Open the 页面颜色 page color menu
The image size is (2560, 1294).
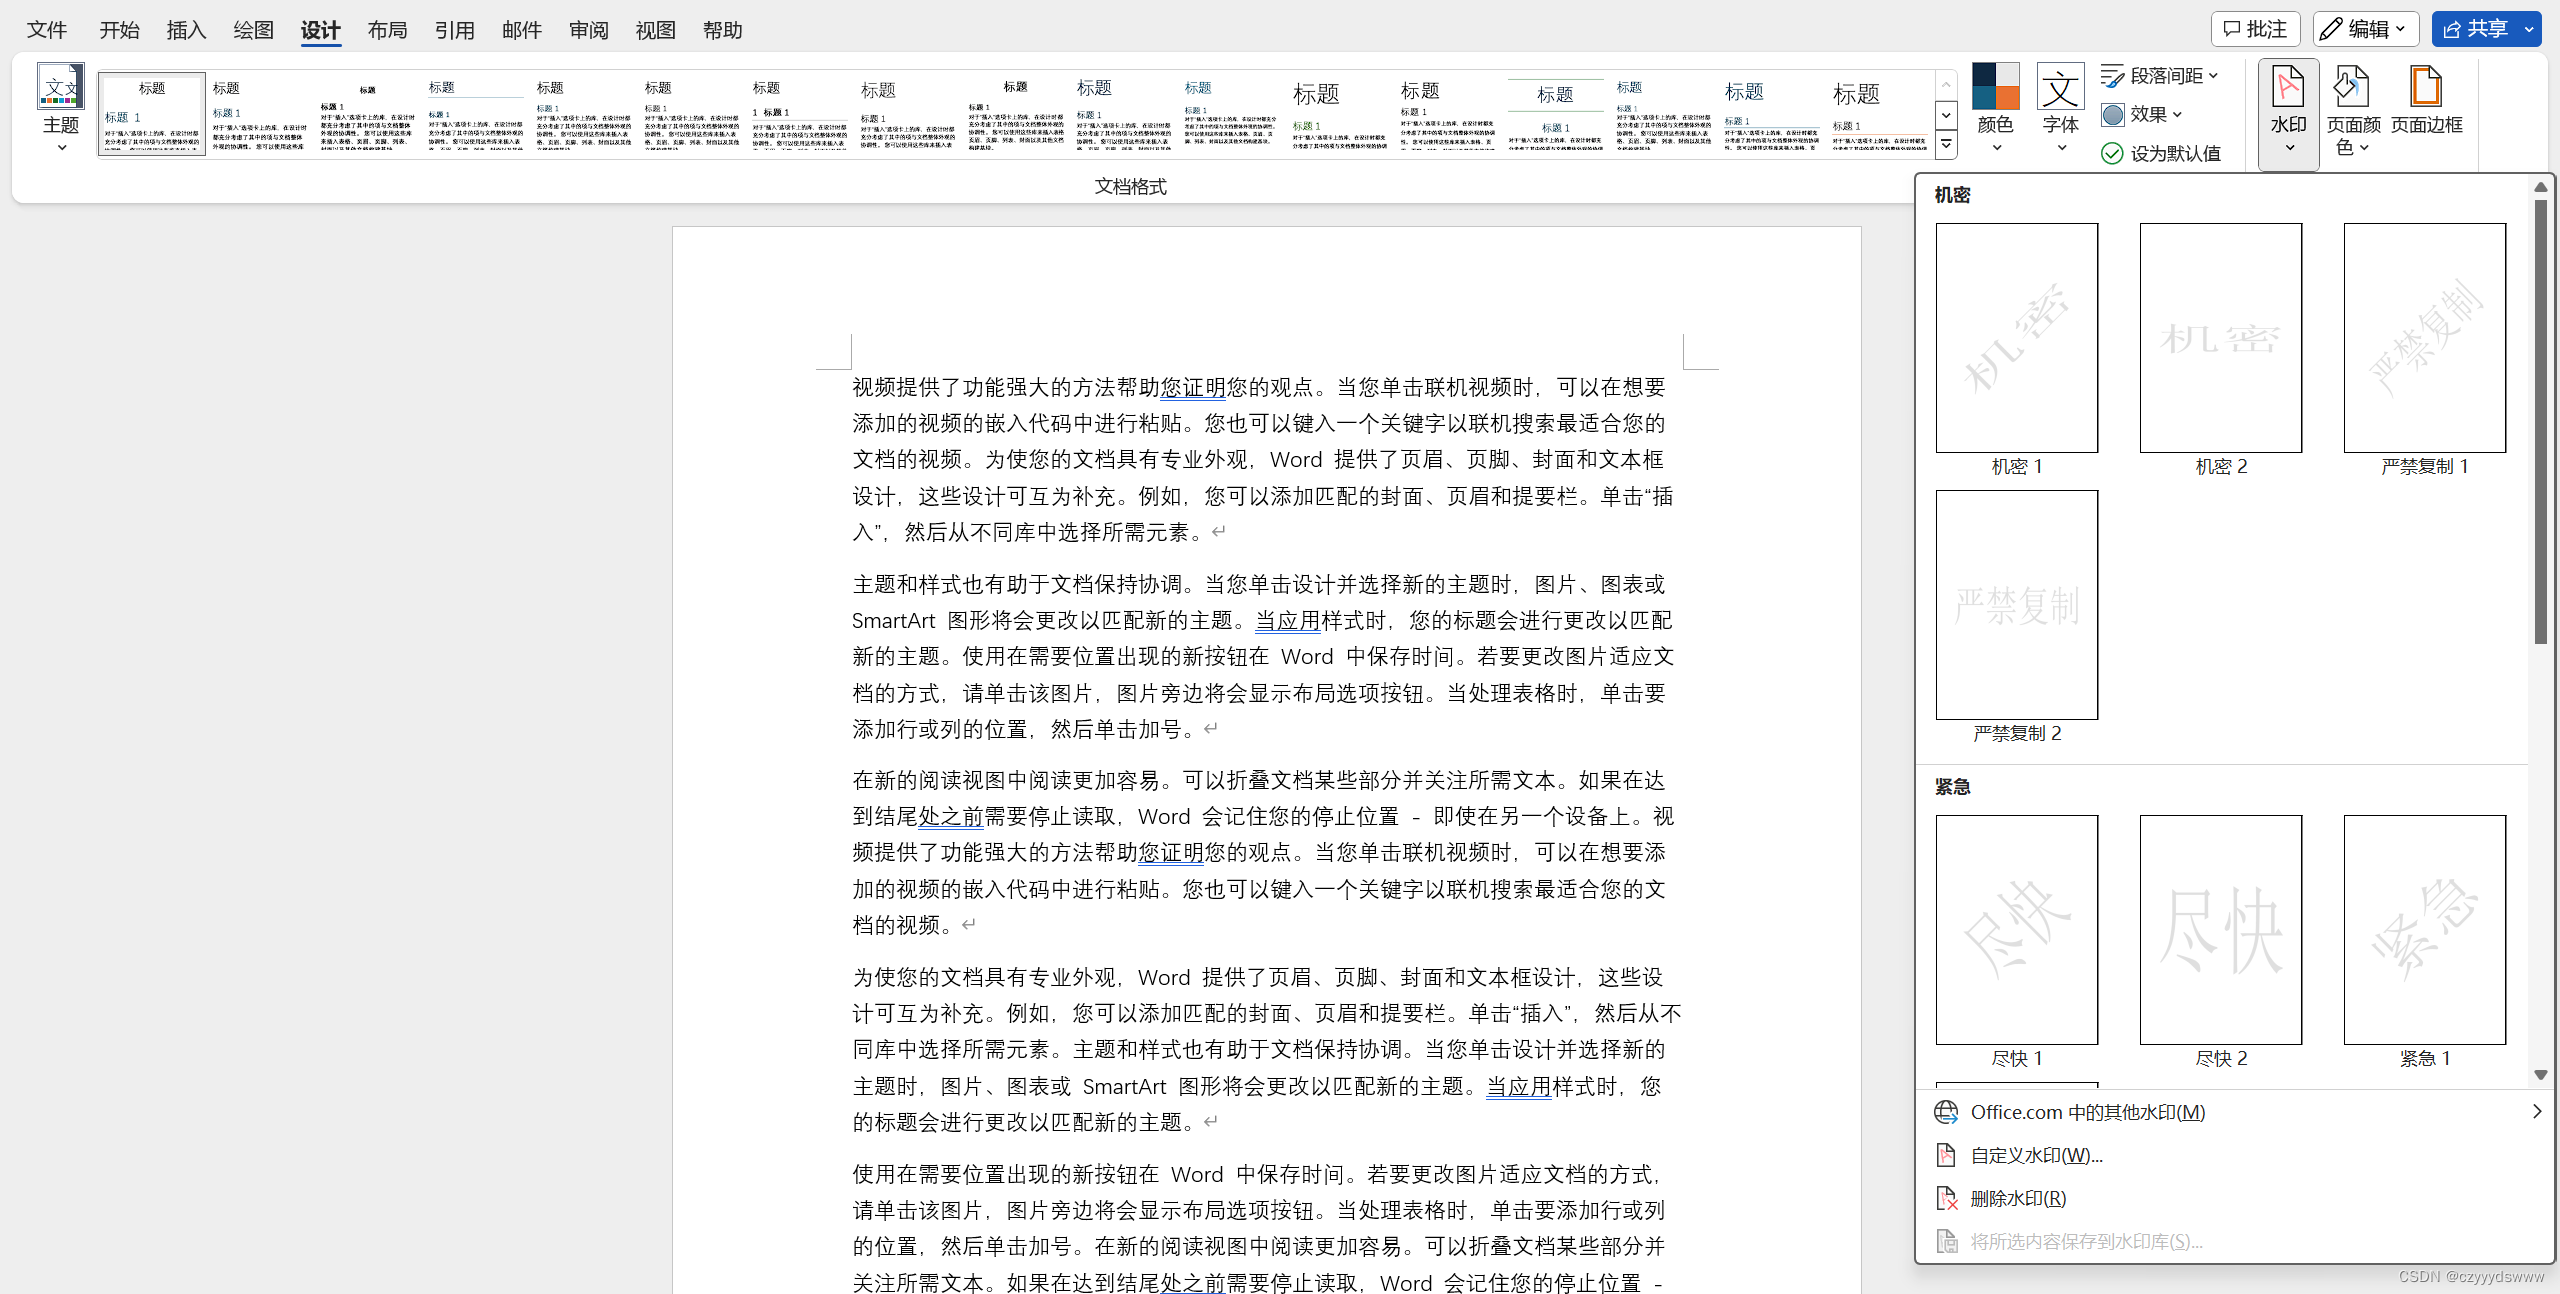pos(2352,110)
